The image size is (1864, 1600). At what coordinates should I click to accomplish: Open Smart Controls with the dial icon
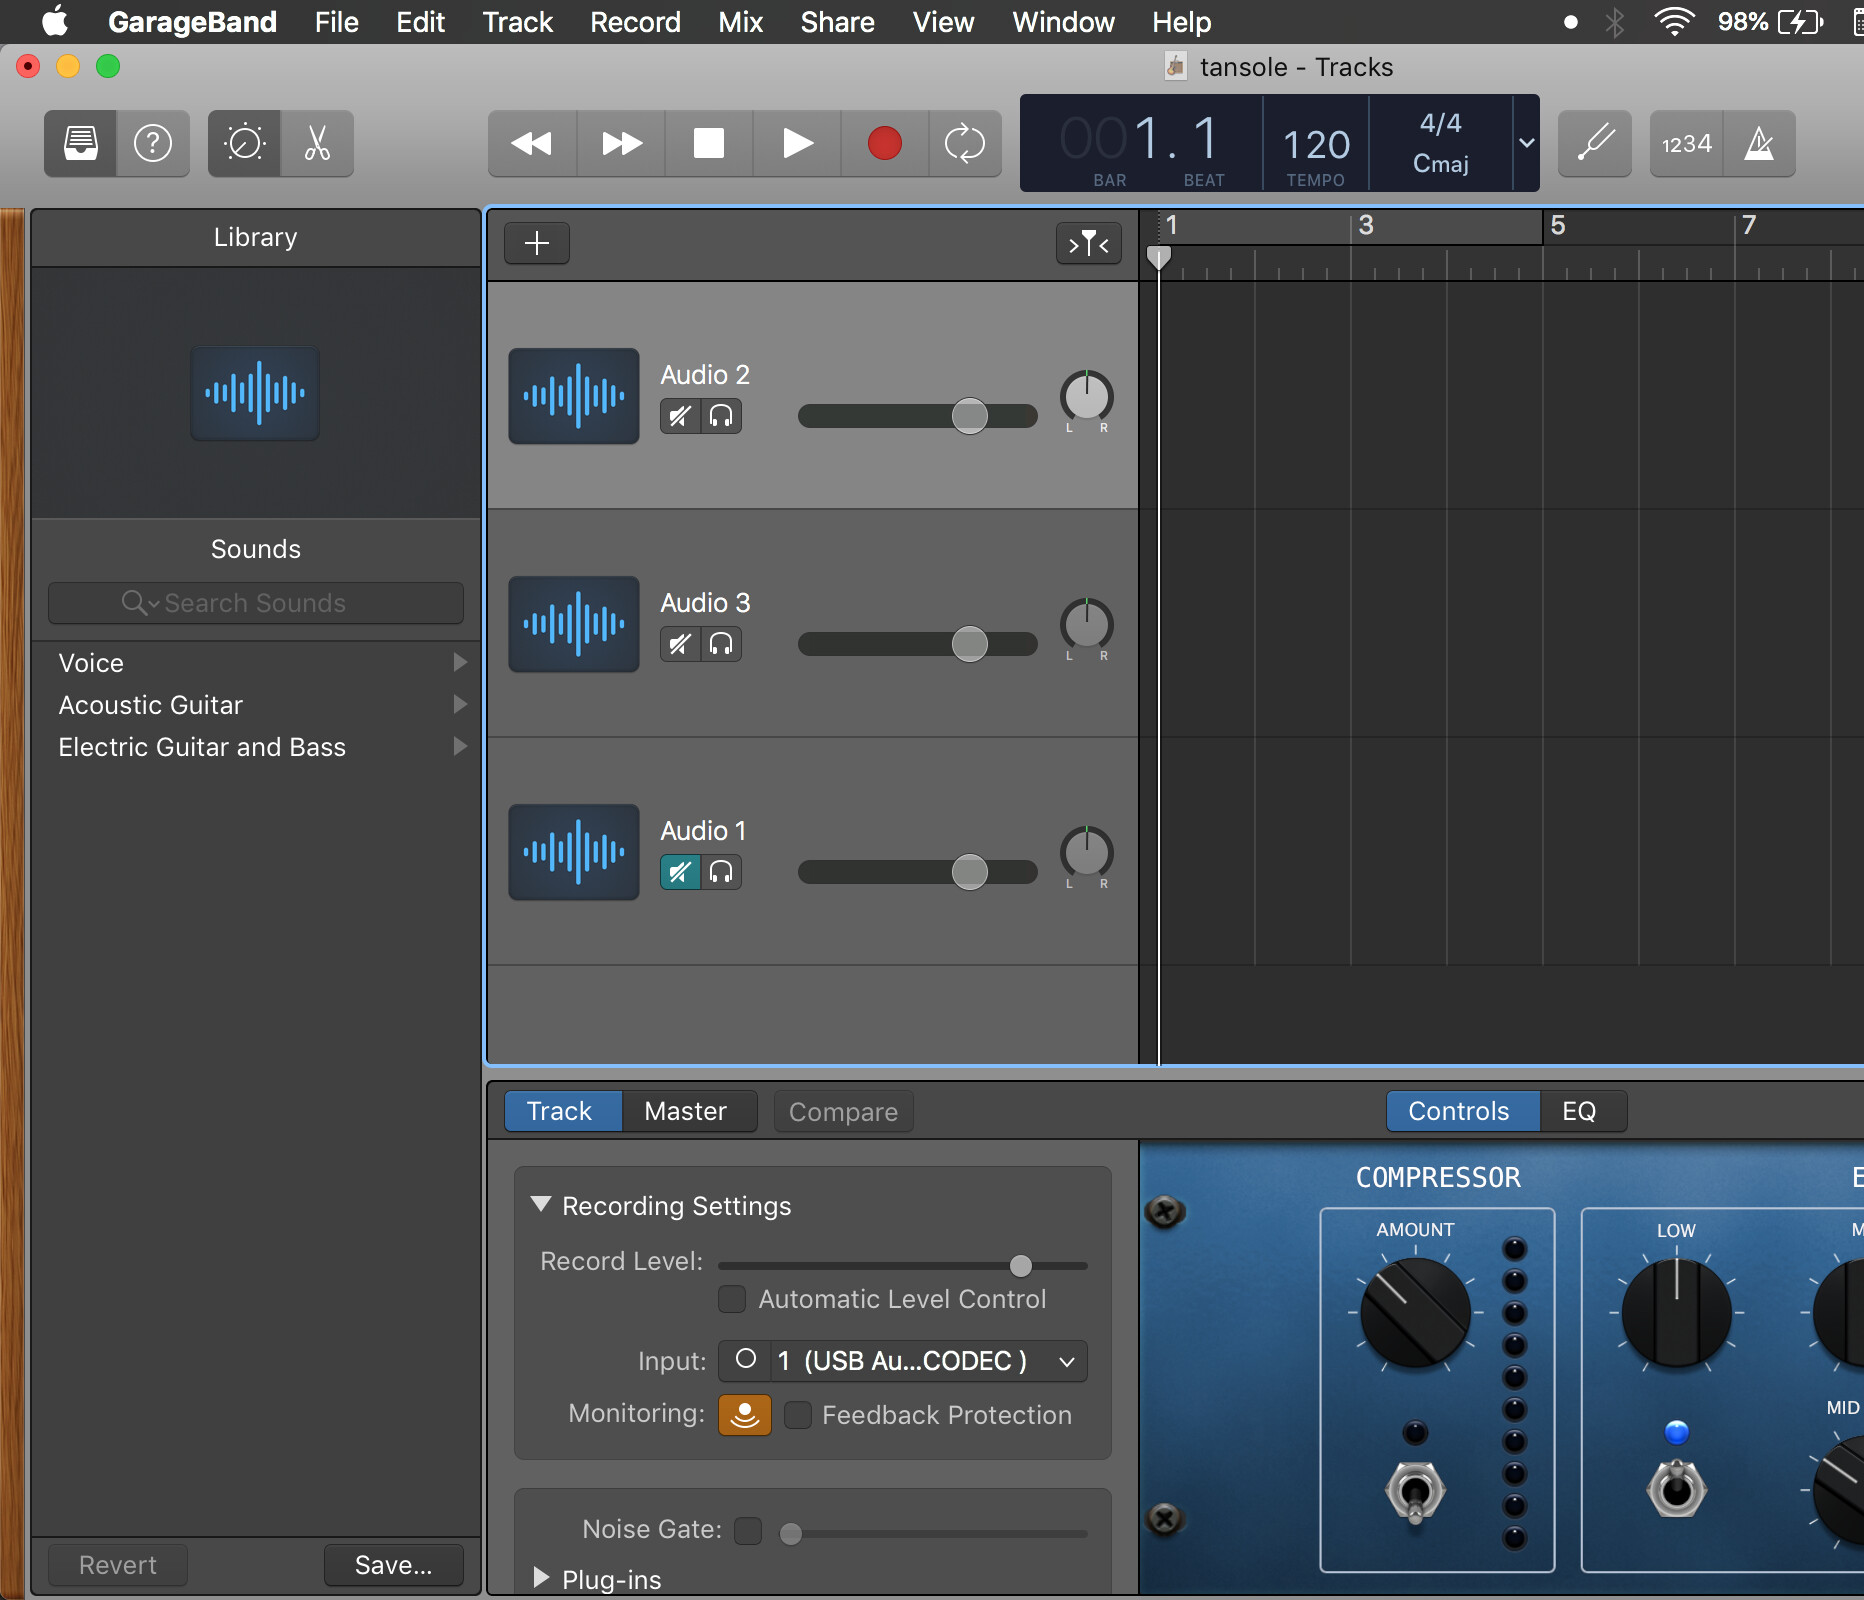(x=244, y=143)
